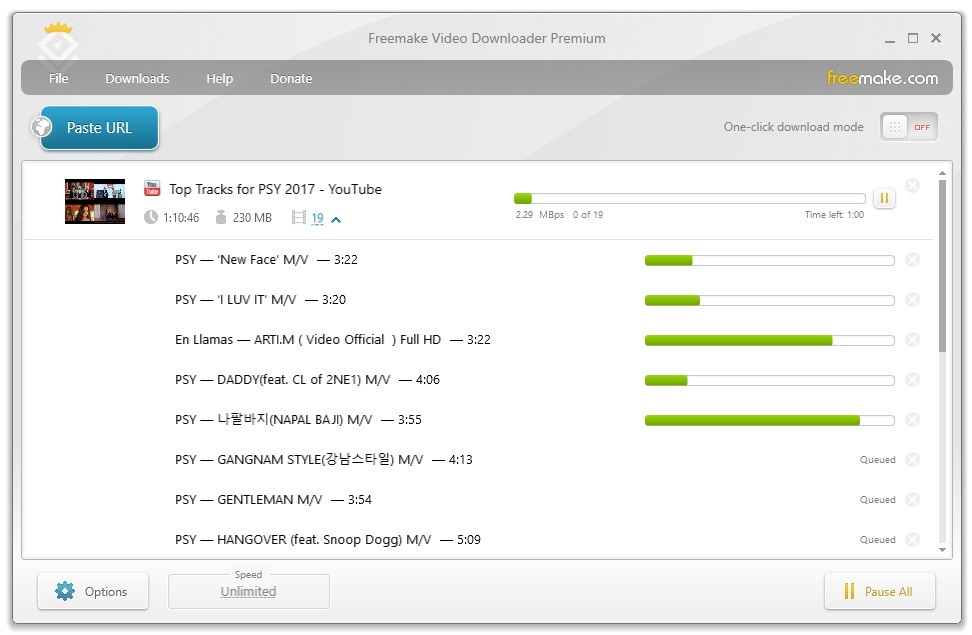Click the 'I LUV IT' progress bar
972x635 pixels.
[769, 300]
